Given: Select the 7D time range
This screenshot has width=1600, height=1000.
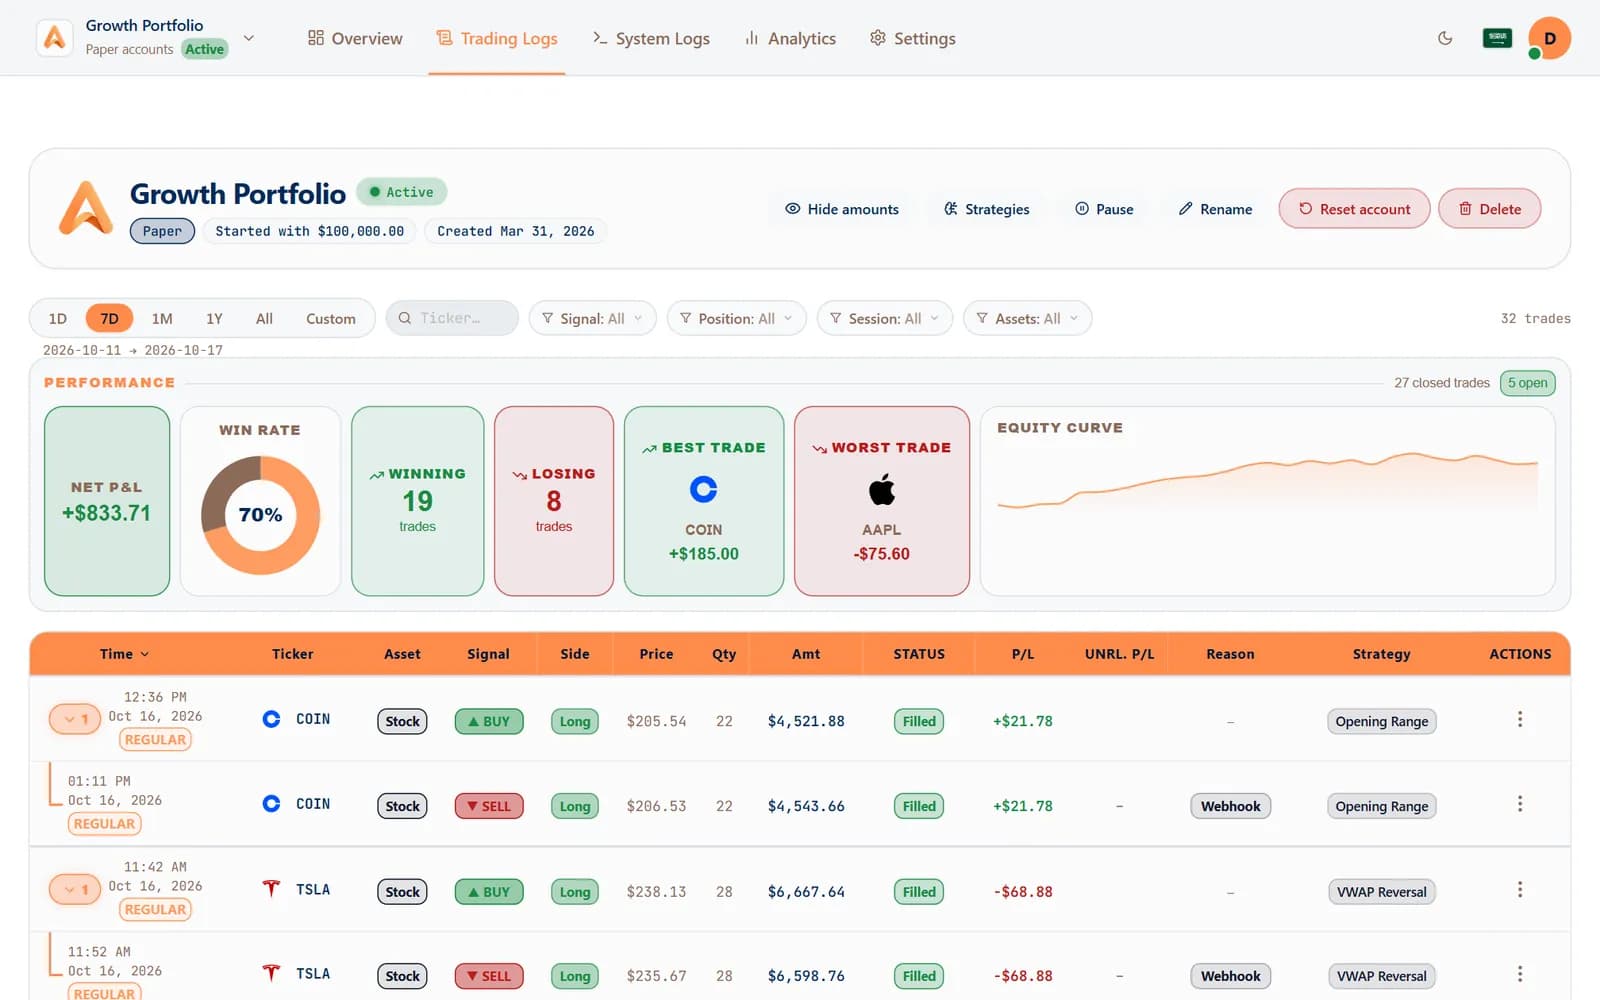Looking at the screenshot, I should [110, 319].
